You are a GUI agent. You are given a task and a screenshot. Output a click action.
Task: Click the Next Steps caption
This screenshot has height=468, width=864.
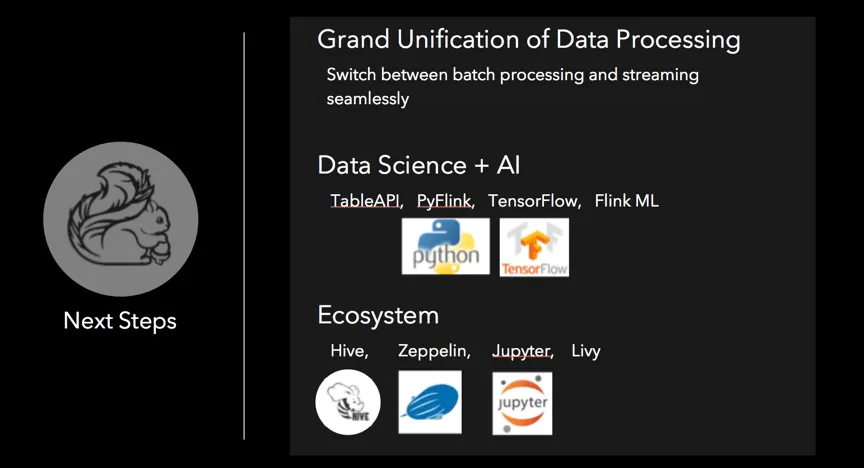tap(120, 321)
